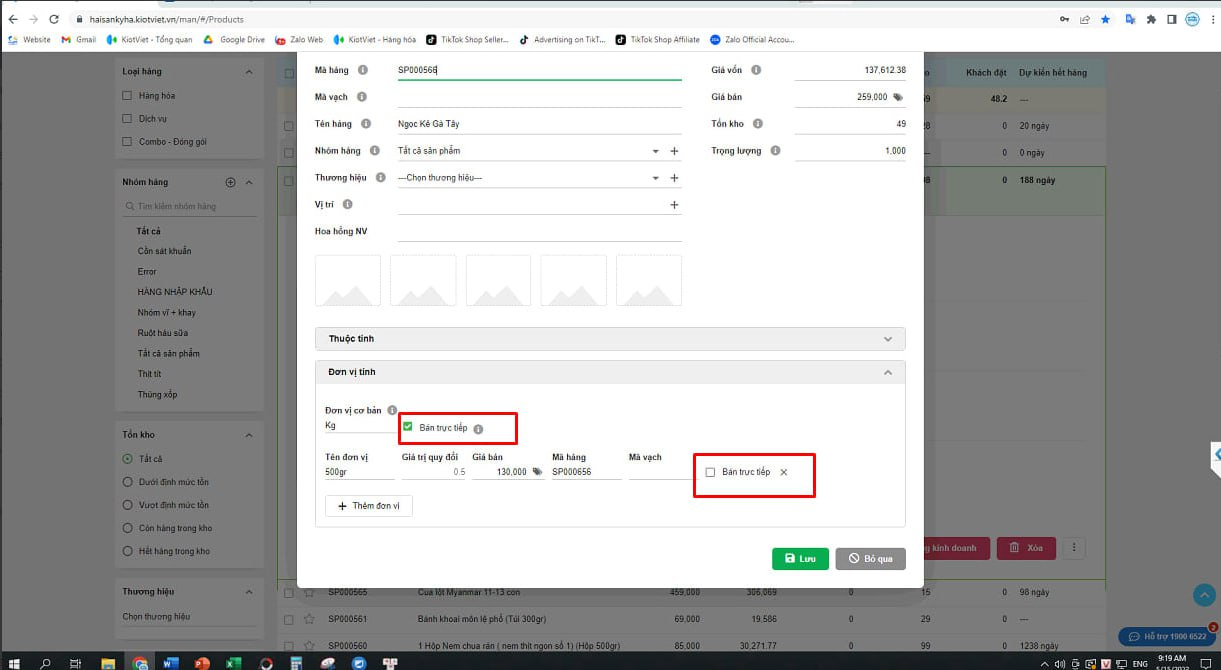Screen dimensions: 1221x670
Task: Select HÀNG NHẬP KHẨU product group
Action: [175, 292]
